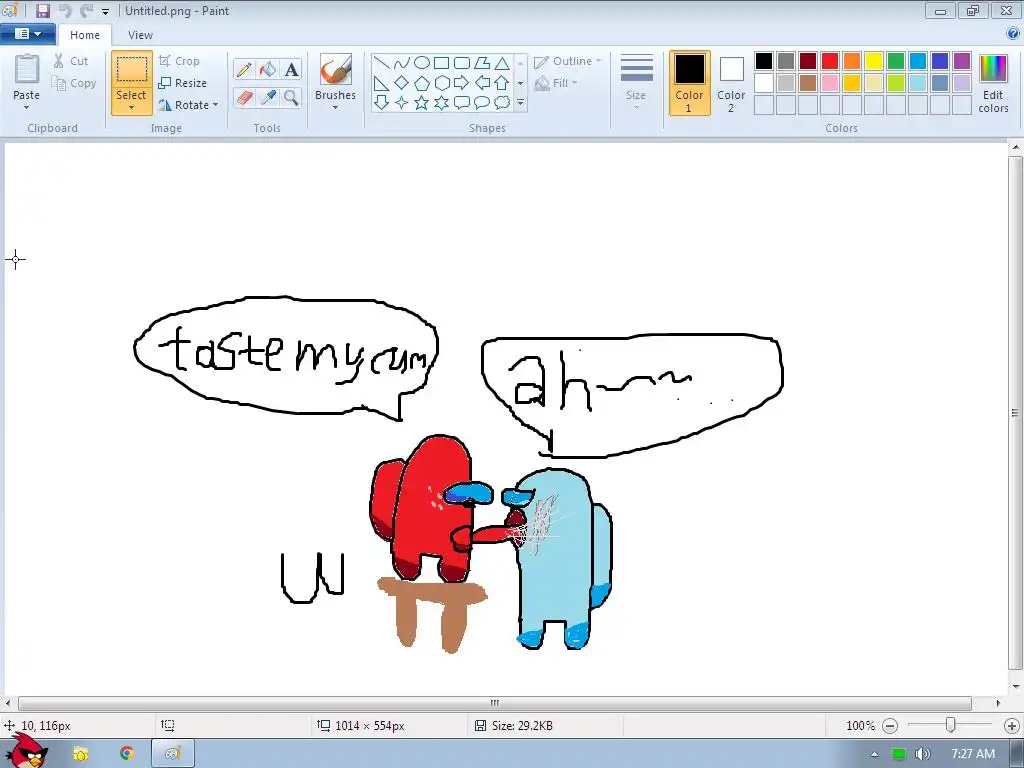Open Chrome from the taskbar
Viewport: 1024px width, 768px height.
tap(127, 754)
